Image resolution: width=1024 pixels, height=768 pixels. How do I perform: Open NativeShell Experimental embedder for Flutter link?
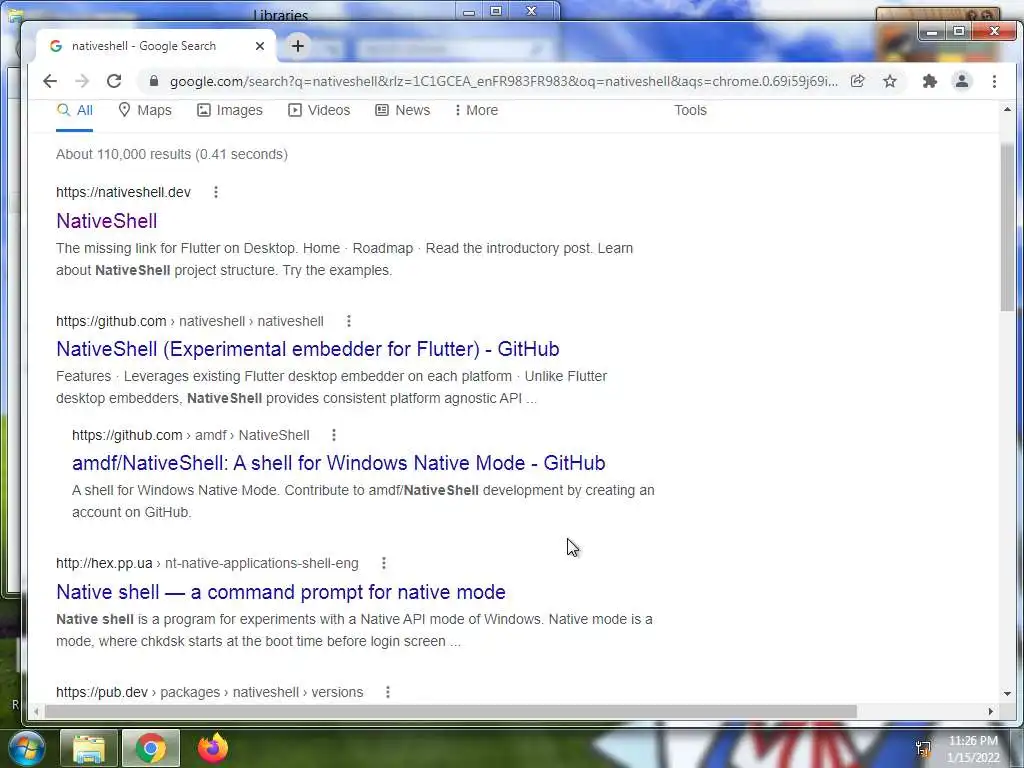(308, 349)
